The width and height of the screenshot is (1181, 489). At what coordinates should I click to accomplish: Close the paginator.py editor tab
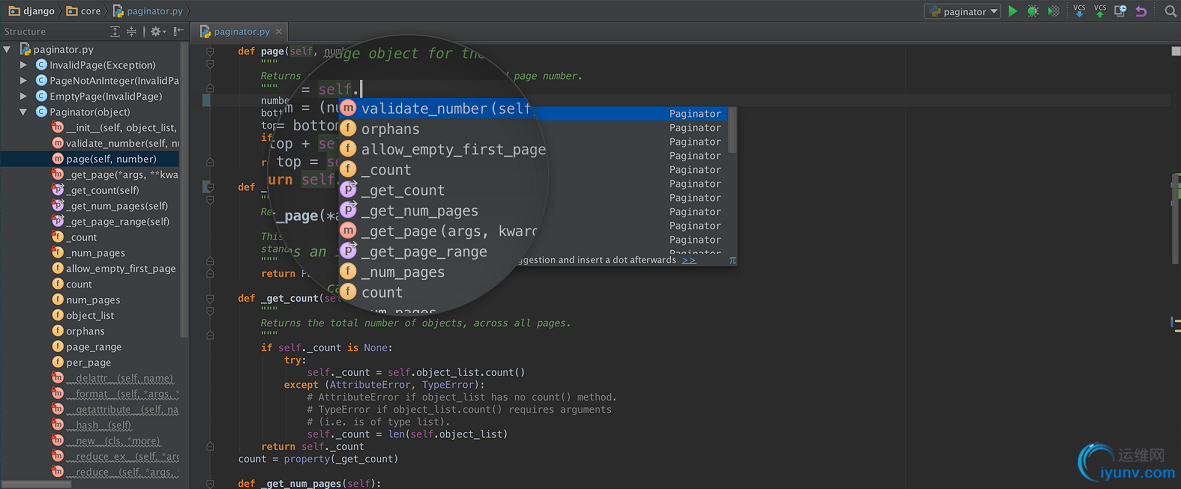[x=279, y=32]
